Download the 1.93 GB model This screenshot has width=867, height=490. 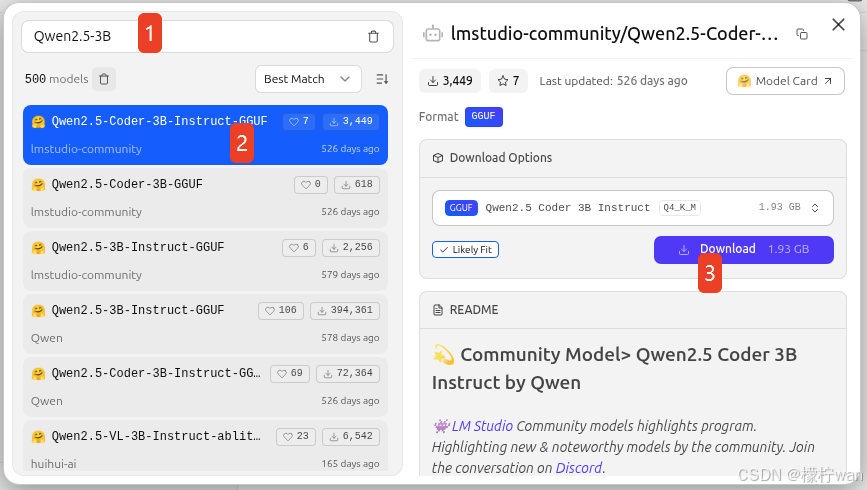pos(744,249)
